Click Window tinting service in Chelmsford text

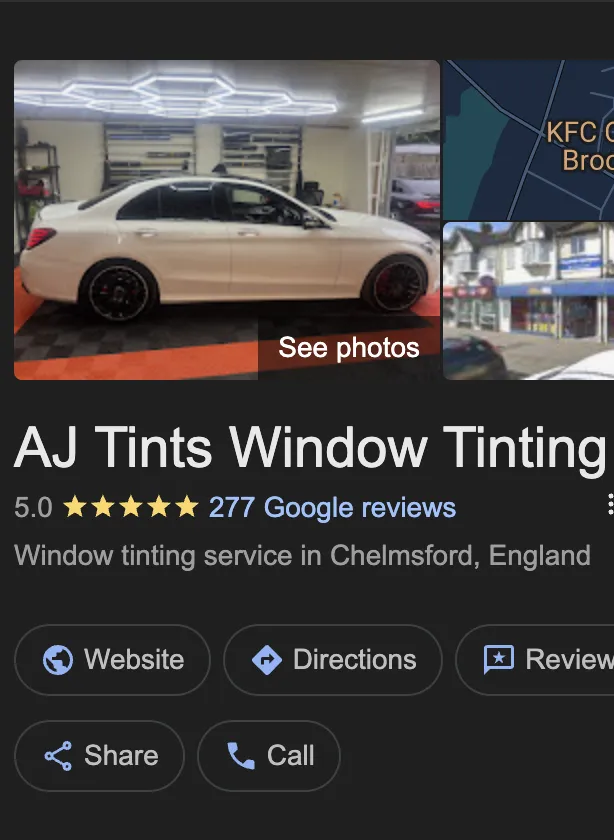(x=302, y=555)
